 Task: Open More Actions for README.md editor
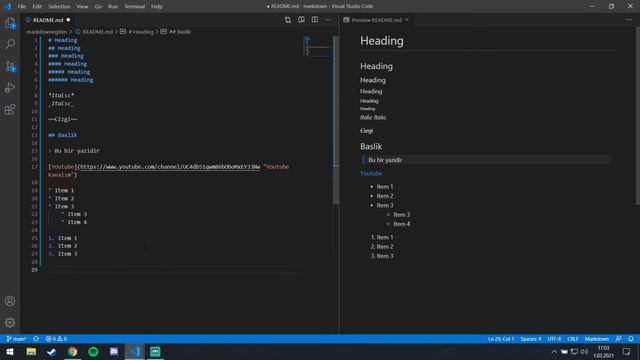tap(328, 20)
